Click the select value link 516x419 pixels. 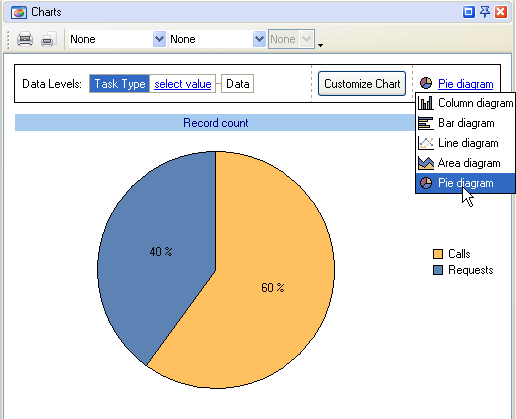click(x=183, y=84)
